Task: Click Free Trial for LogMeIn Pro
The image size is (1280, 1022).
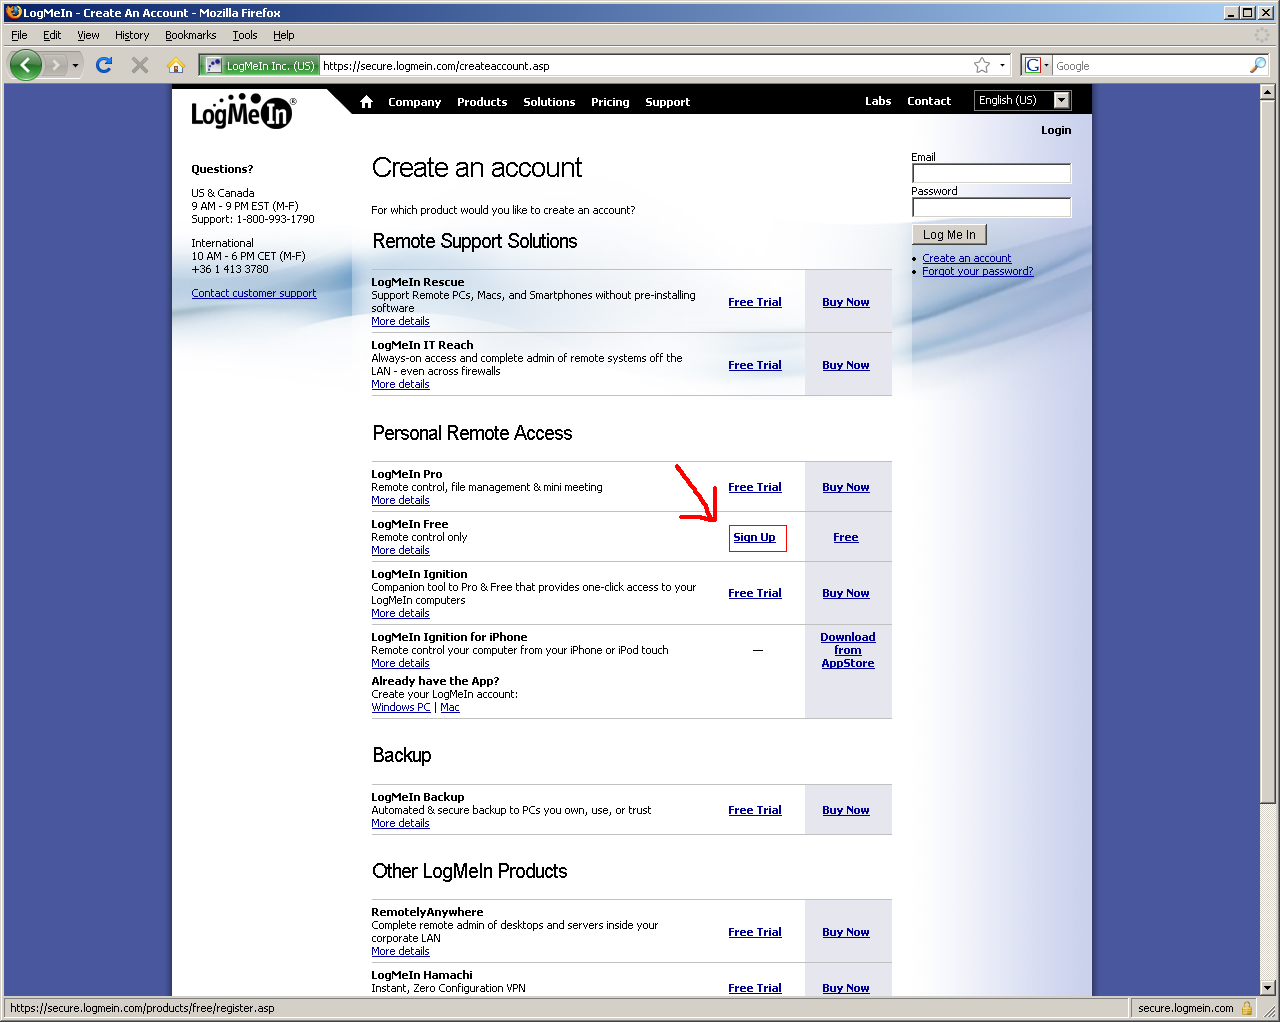Action: coord(755,487)
